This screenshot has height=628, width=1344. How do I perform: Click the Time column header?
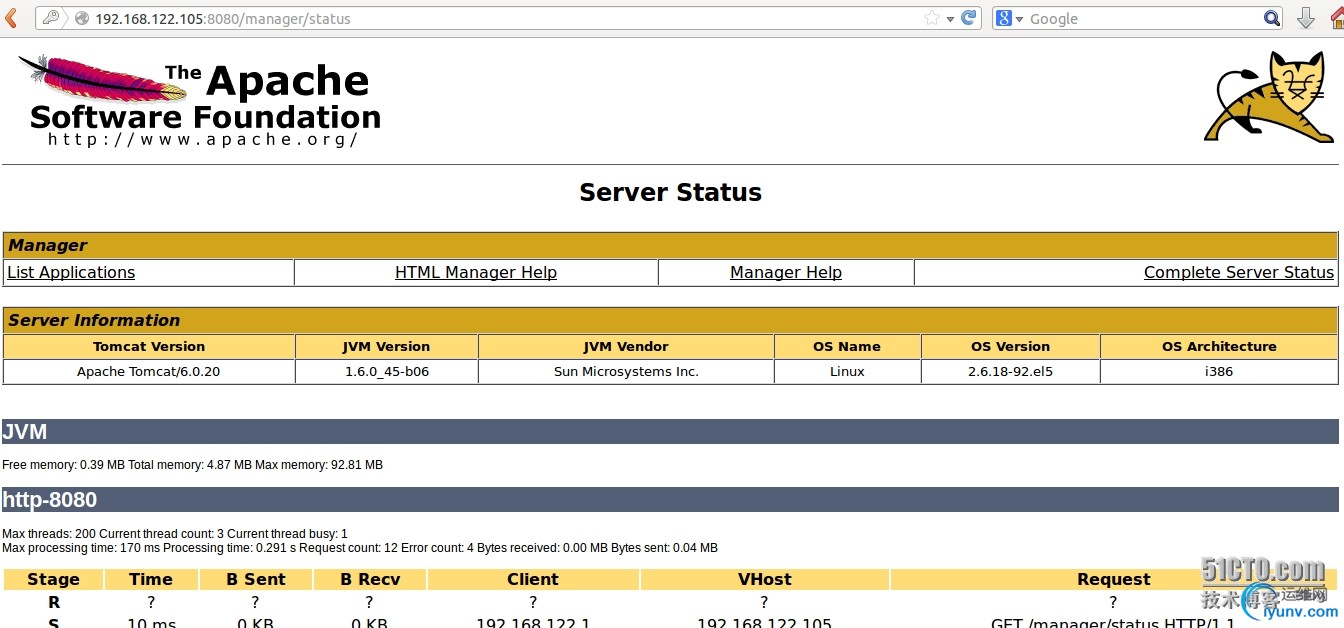[151, 579]
